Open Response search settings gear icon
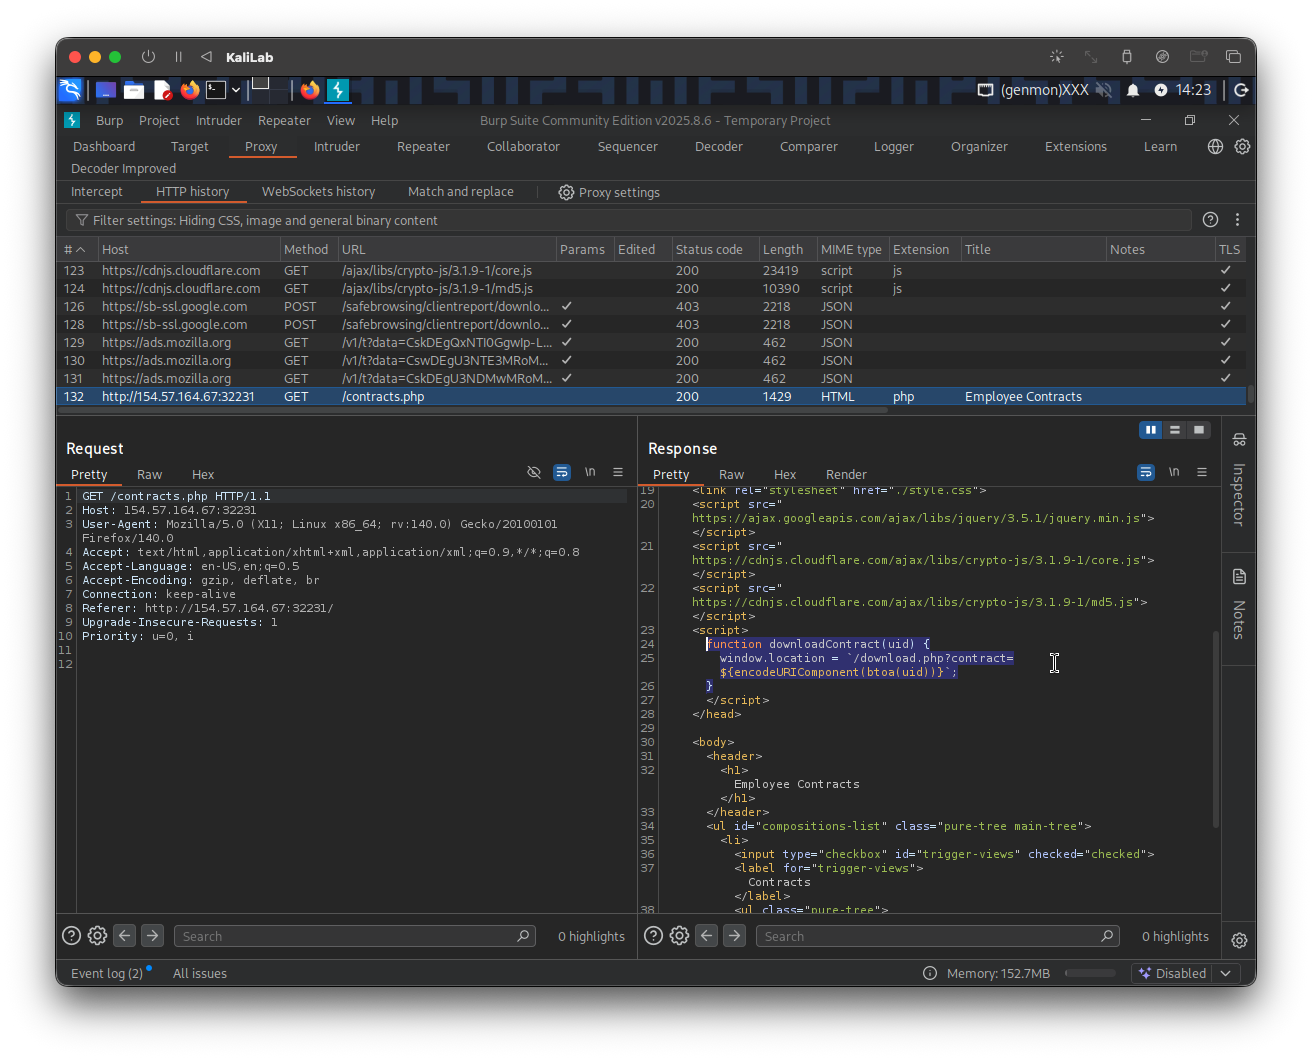 [x=679, y=936]
